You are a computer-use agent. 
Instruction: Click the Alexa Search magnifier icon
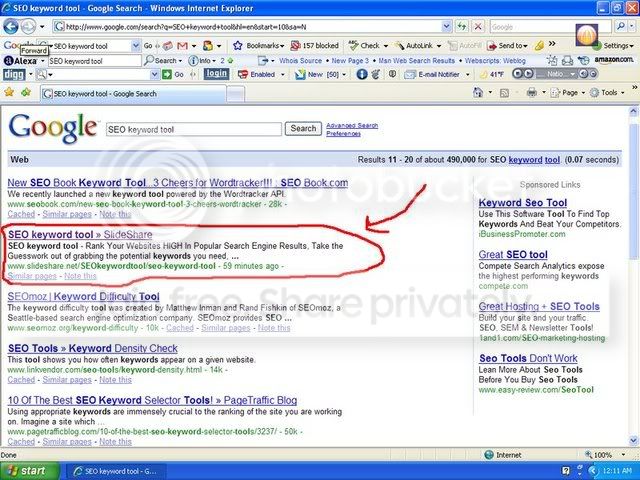click(x=149, y=60)
